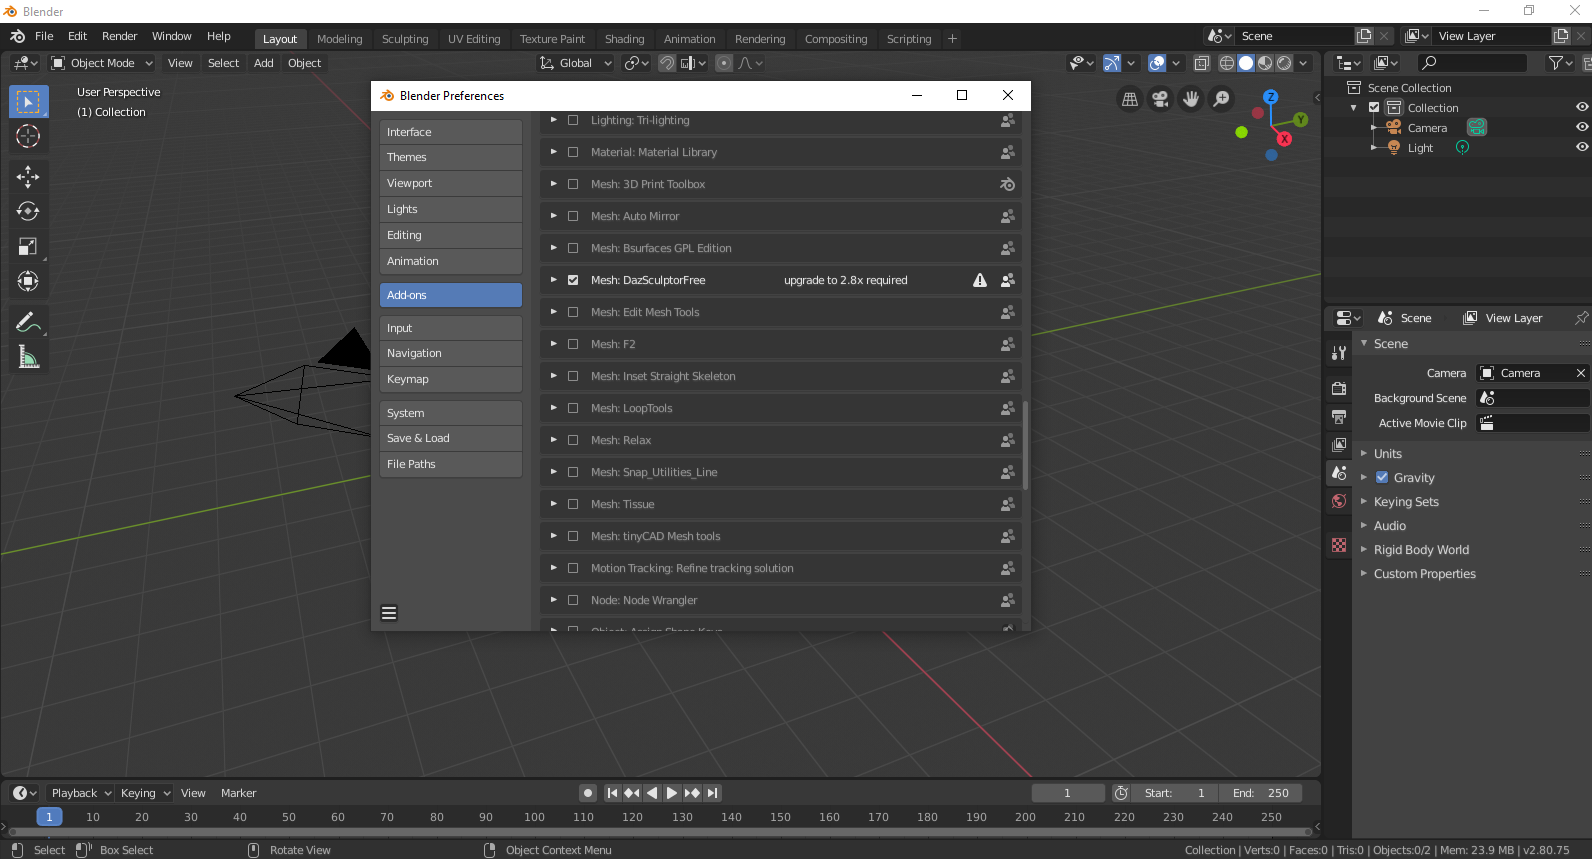Enable the Mesh: LoopTools add-on

click(573, 408)
